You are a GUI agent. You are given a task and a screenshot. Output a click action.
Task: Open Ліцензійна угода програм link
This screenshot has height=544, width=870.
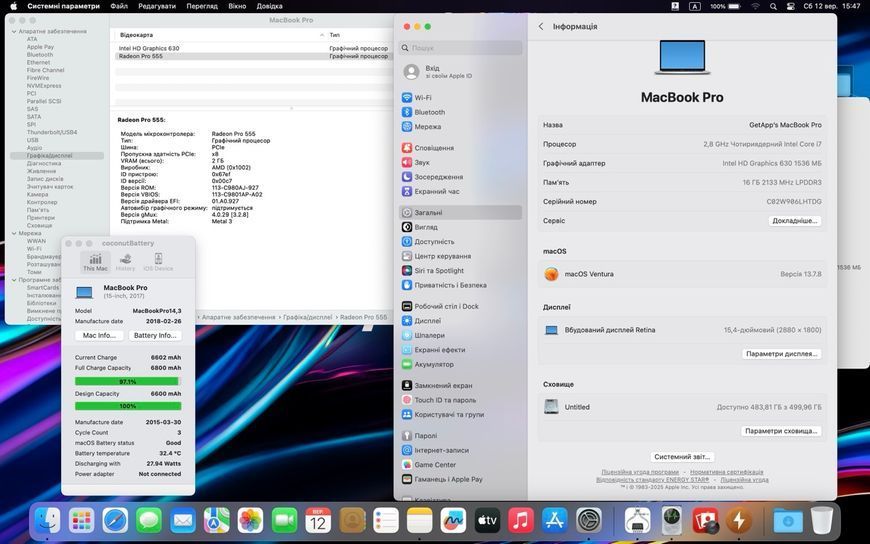(x=640, y=472)
